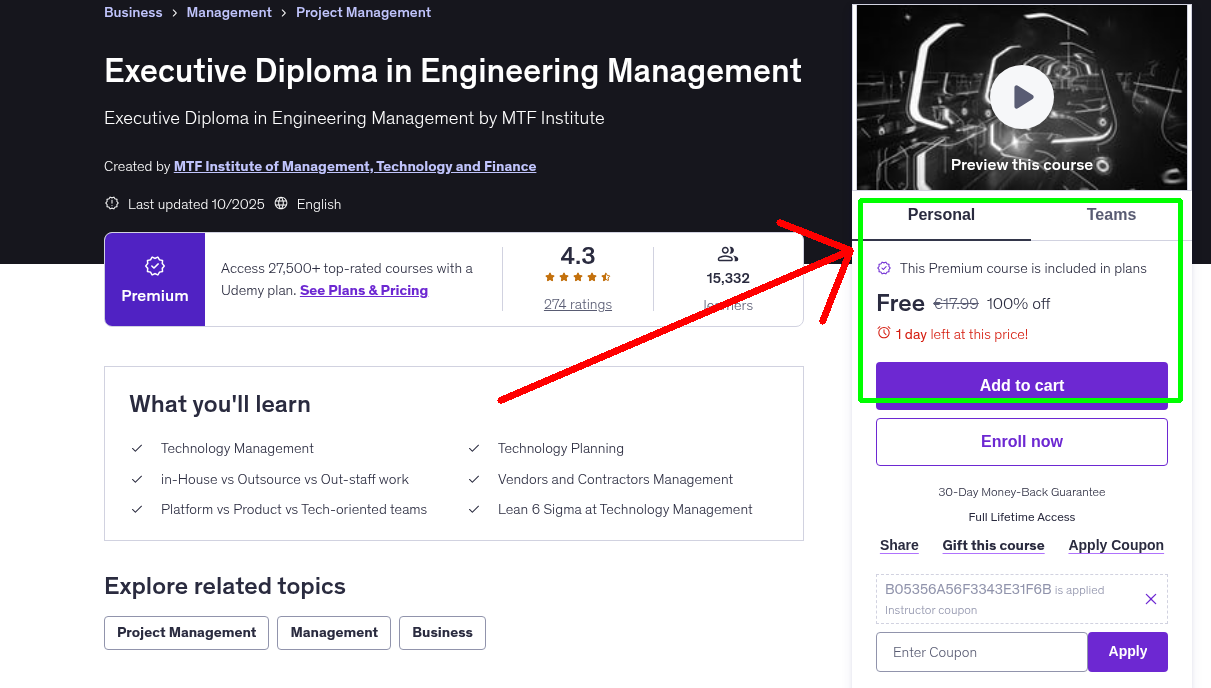Viewport: 1211px width, 688px height.
Task: Add the course to cart
Action: 1021,384
